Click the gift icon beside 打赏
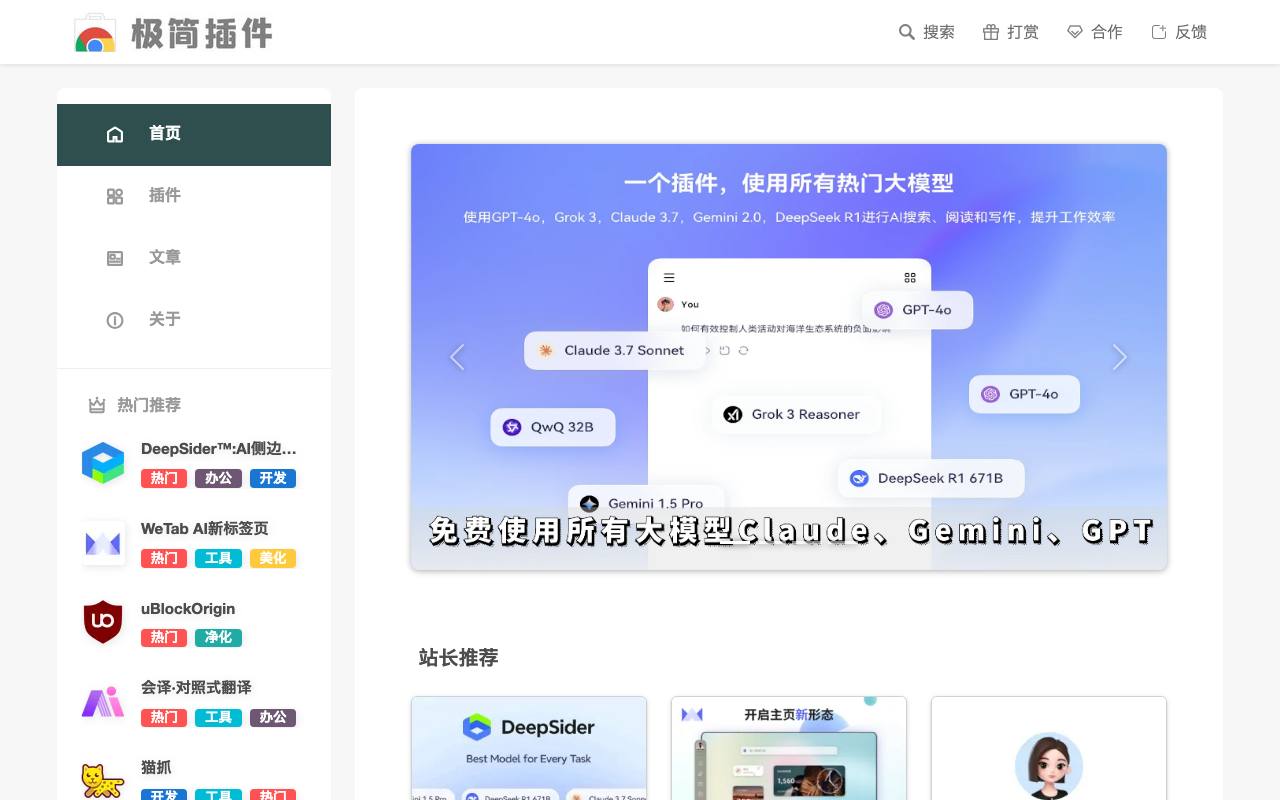The width and height of the screenshot is (1280, 800). coord(991,32)
